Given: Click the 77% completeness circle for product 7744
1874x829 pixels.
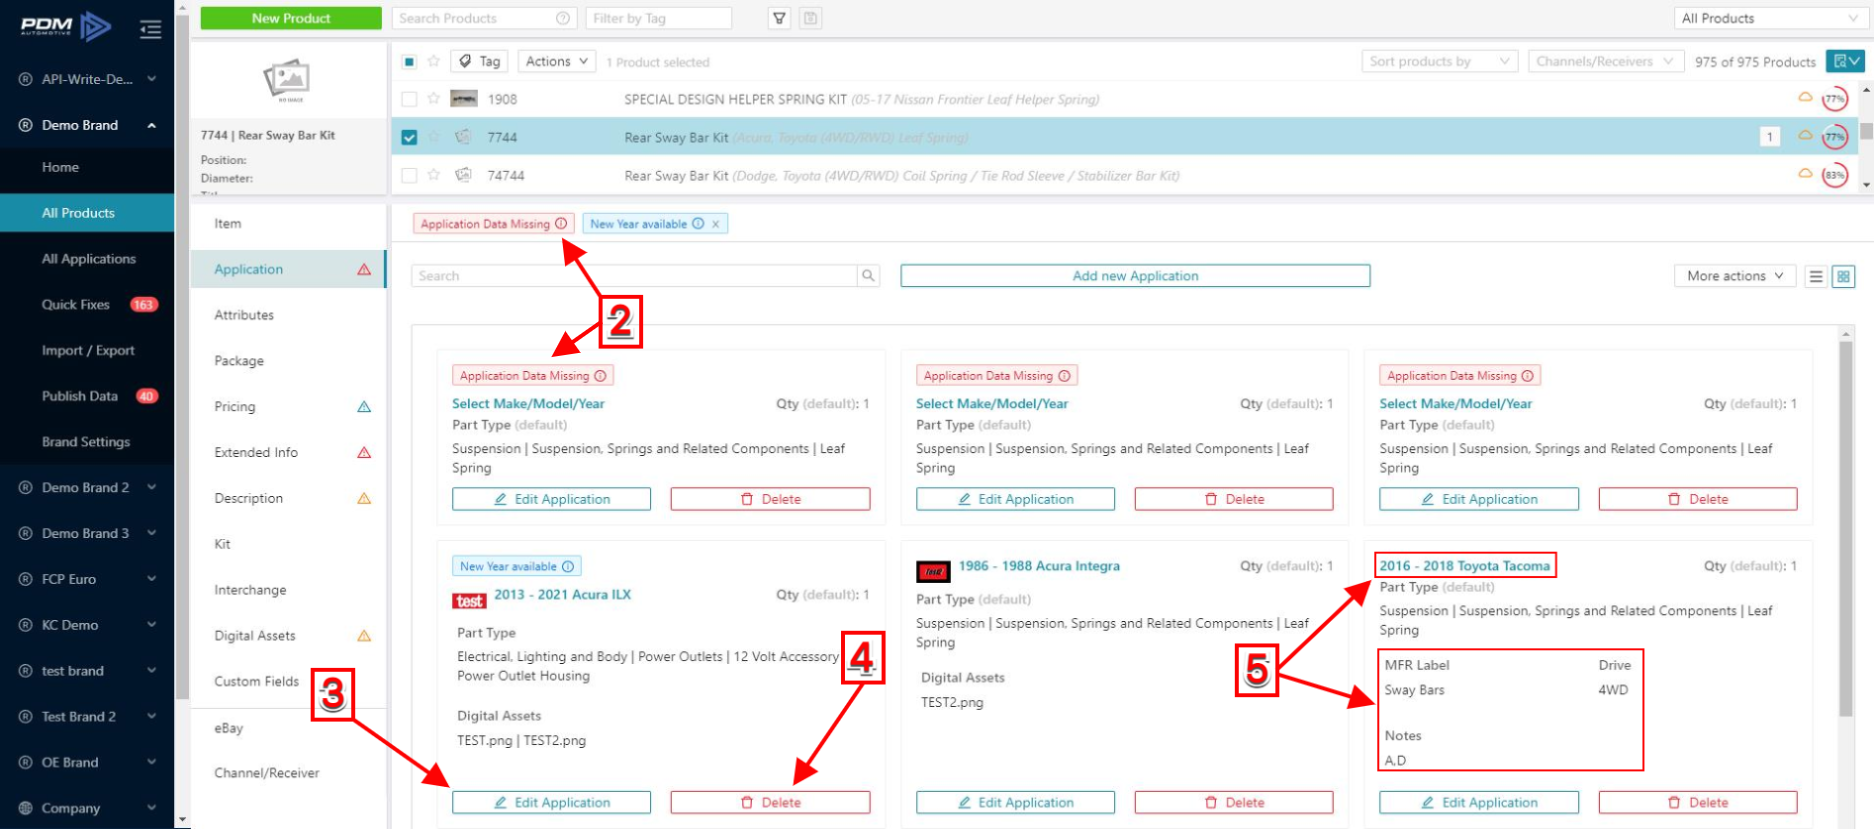Looking at the screenshot, I should 1834,137.
